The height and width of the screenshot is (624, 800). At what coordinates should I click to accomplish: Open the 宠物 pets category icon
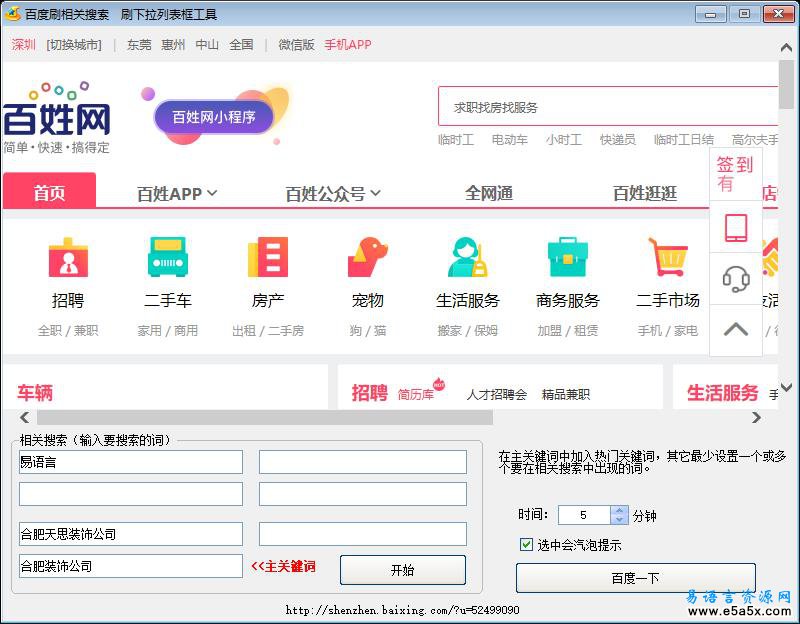[x=367, y=257]
